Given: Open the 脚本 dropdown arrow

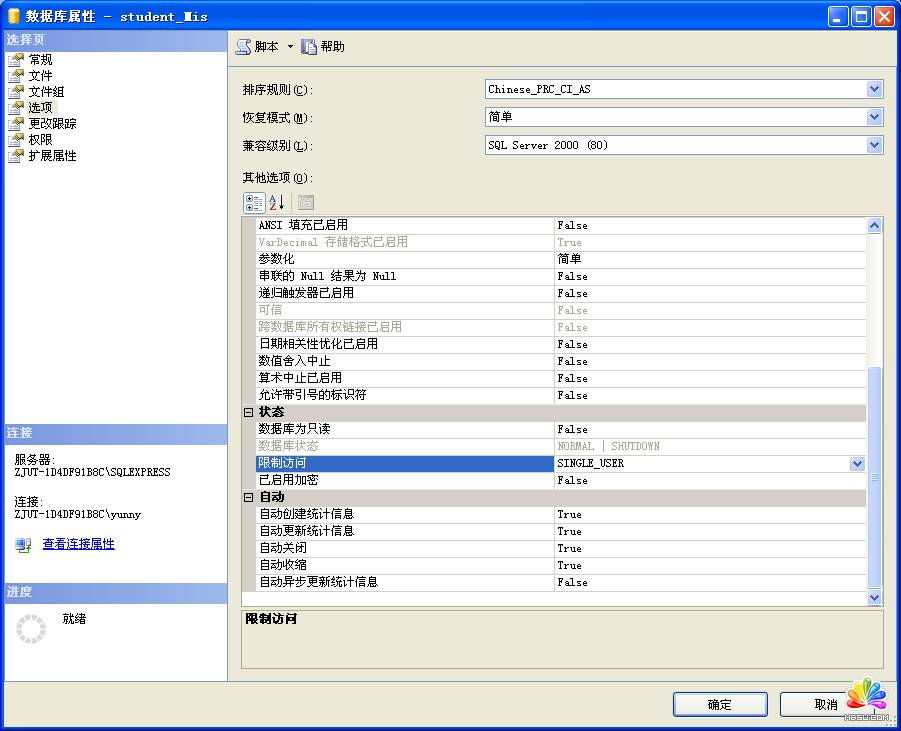Looking at the screenshot, I should pyautogui.click(x=290, y=47).
